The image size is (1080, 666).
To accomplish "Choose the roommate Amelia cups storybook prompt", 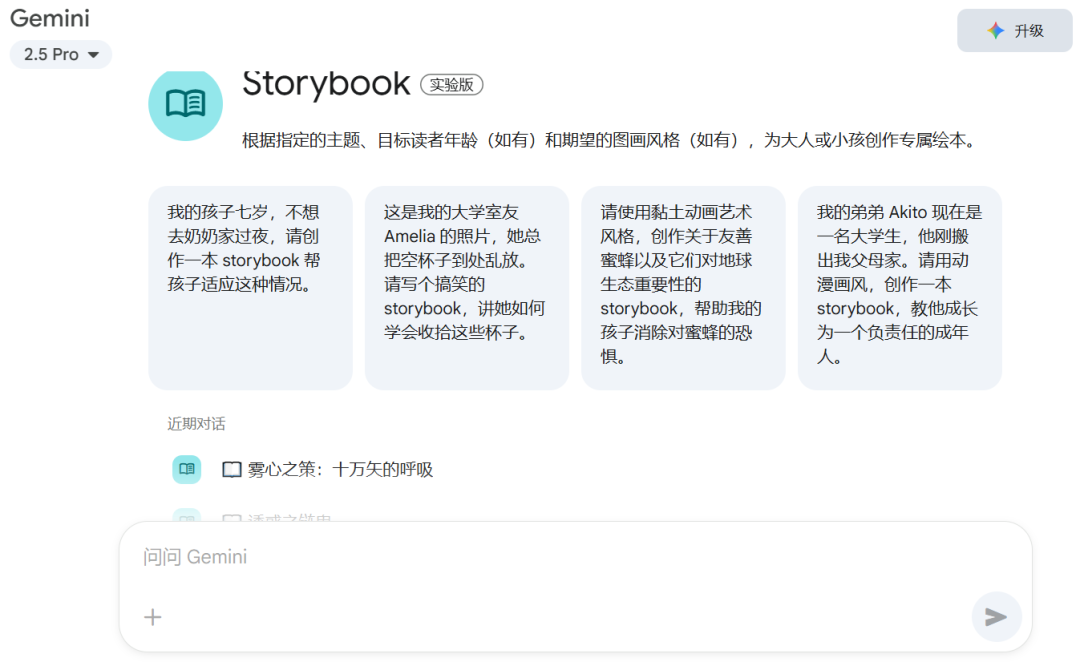I will (466, 287).
